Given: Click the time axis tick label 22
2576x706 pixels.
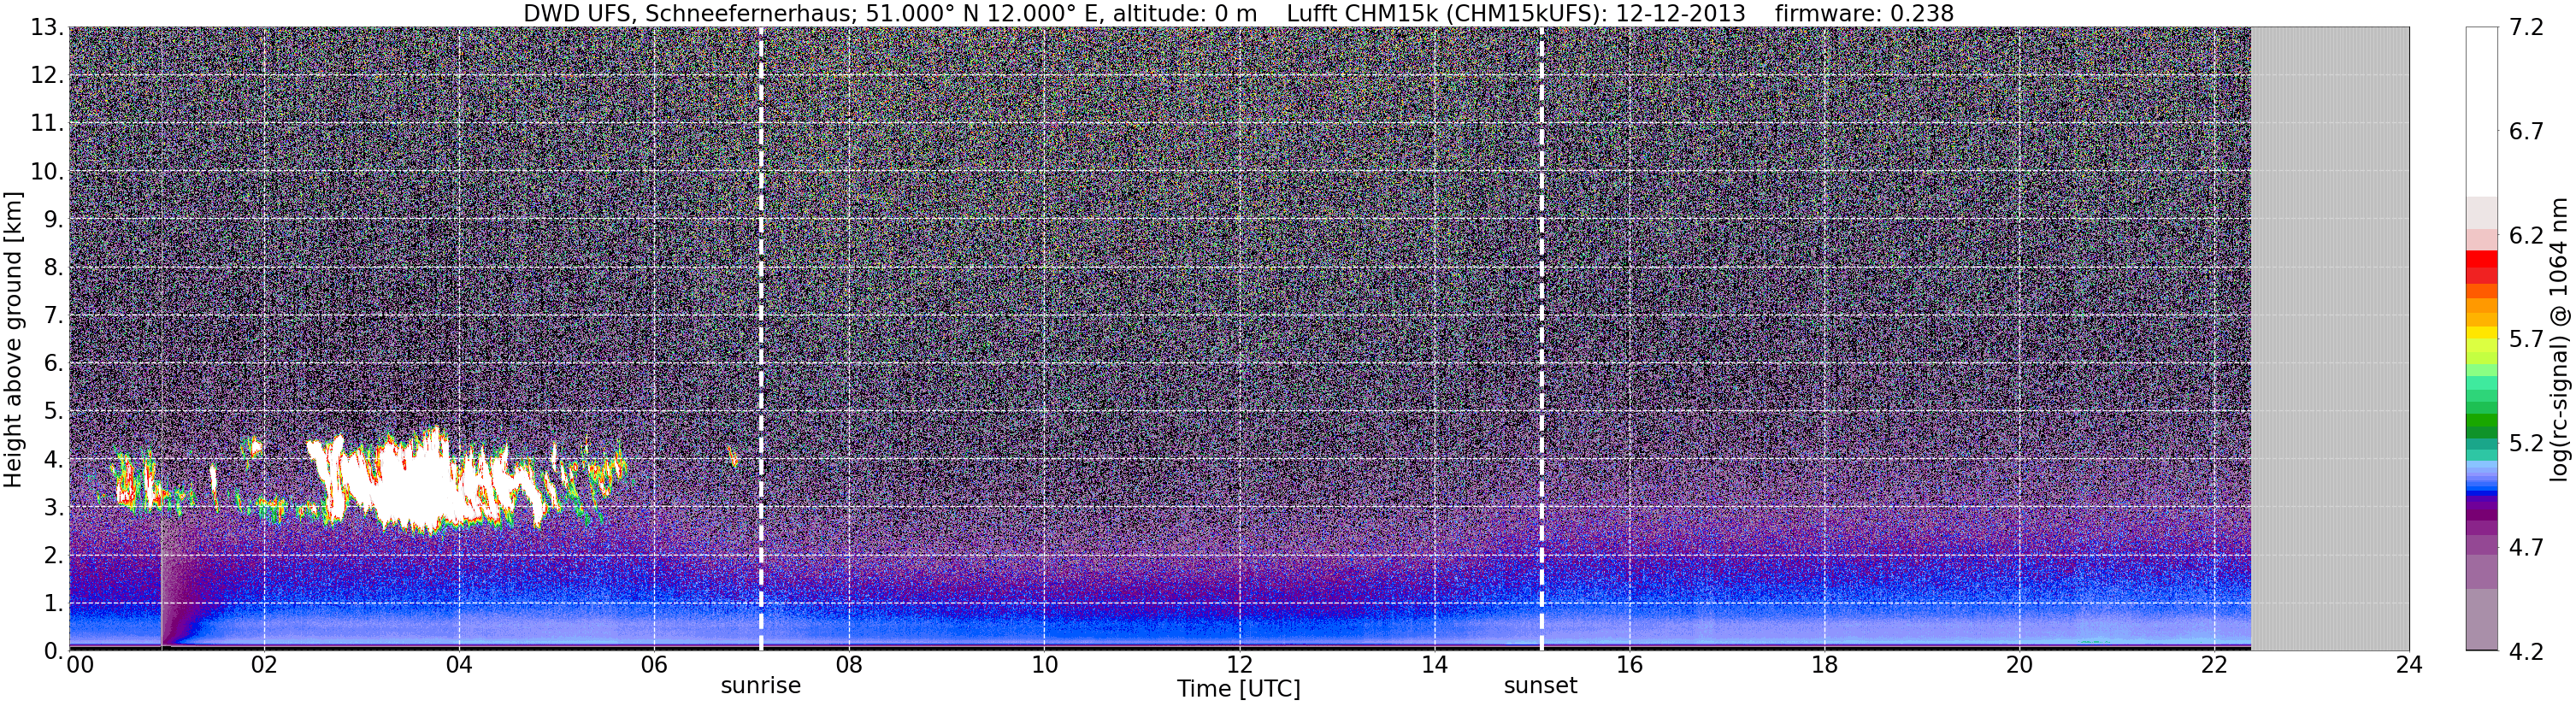Looking at the screenshot, I should click(x=2214, y=665).
